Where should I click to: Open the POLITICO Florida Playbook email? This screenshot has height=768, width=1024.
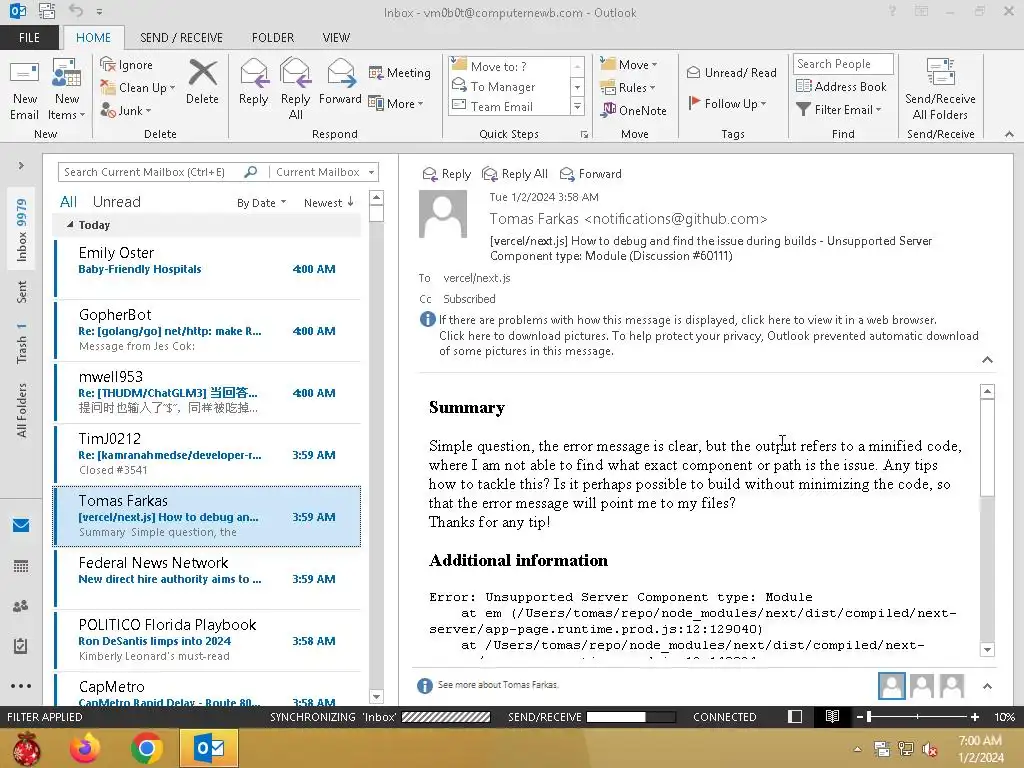pyautogui.click(x=207, y=640)
